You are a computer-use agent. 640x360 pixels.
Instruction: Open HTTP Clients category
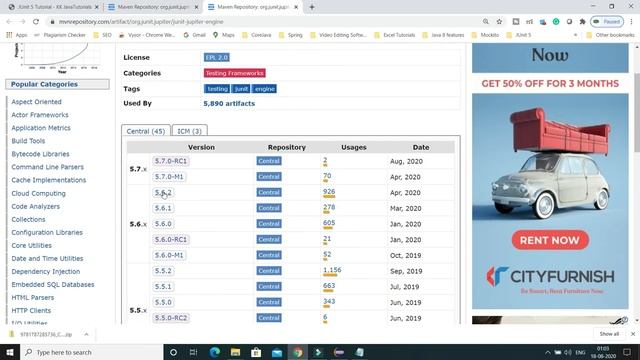[x=31, y=311]
